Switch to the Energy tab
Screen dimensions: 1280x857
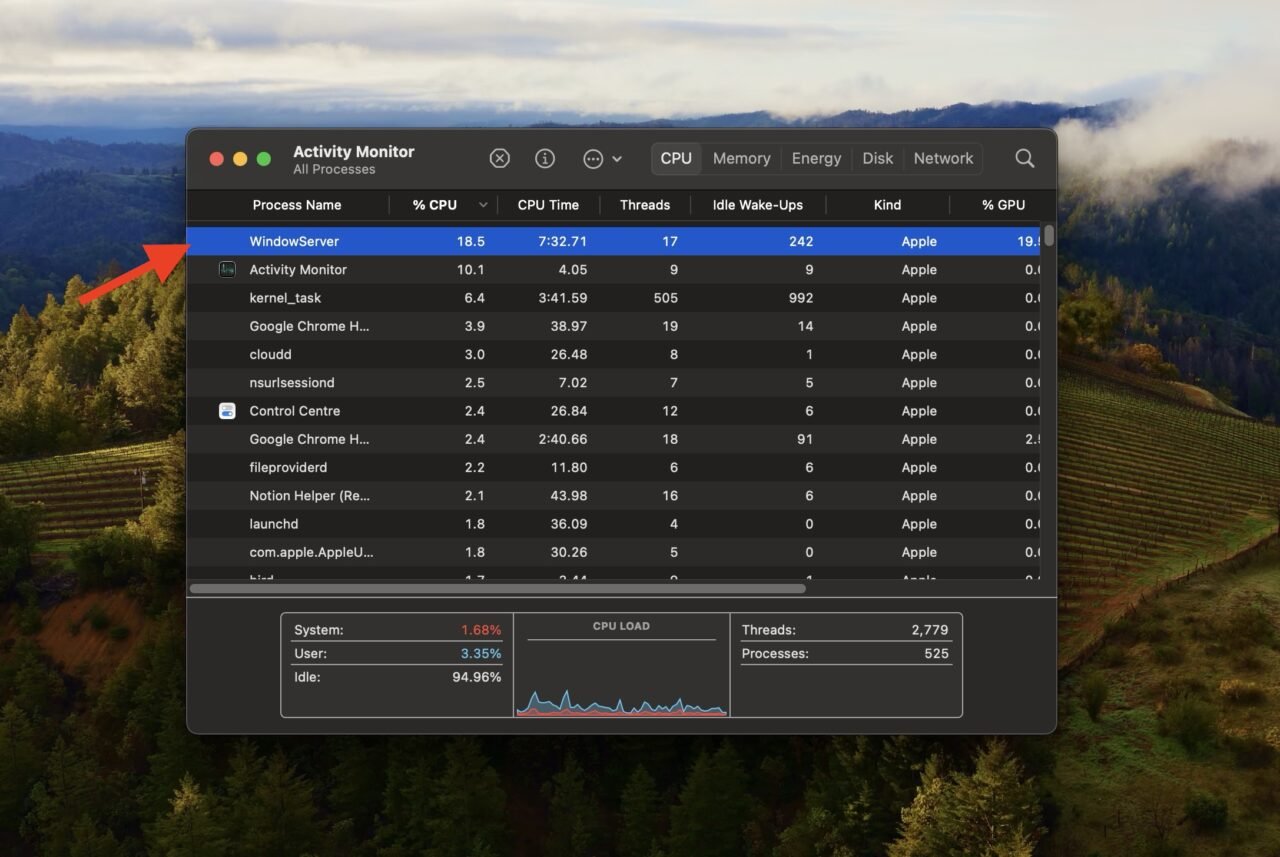pyautogui.click(x=816, y=158)
